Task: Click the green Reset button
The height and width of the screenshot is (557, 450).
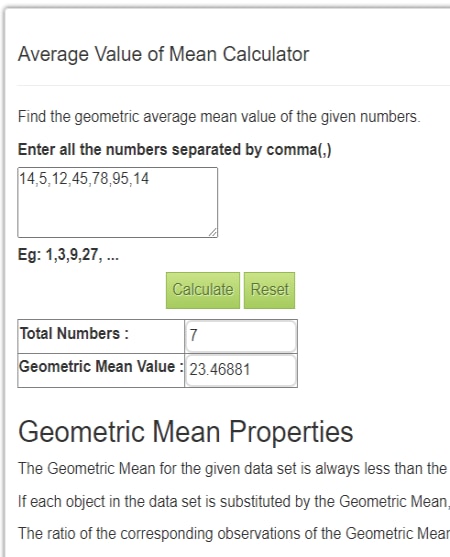Action: 270,290
